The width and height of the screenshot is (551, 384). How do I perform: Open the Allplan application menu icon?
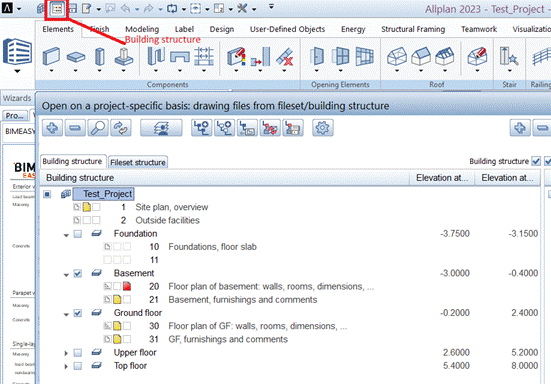[x=7, y=8]
